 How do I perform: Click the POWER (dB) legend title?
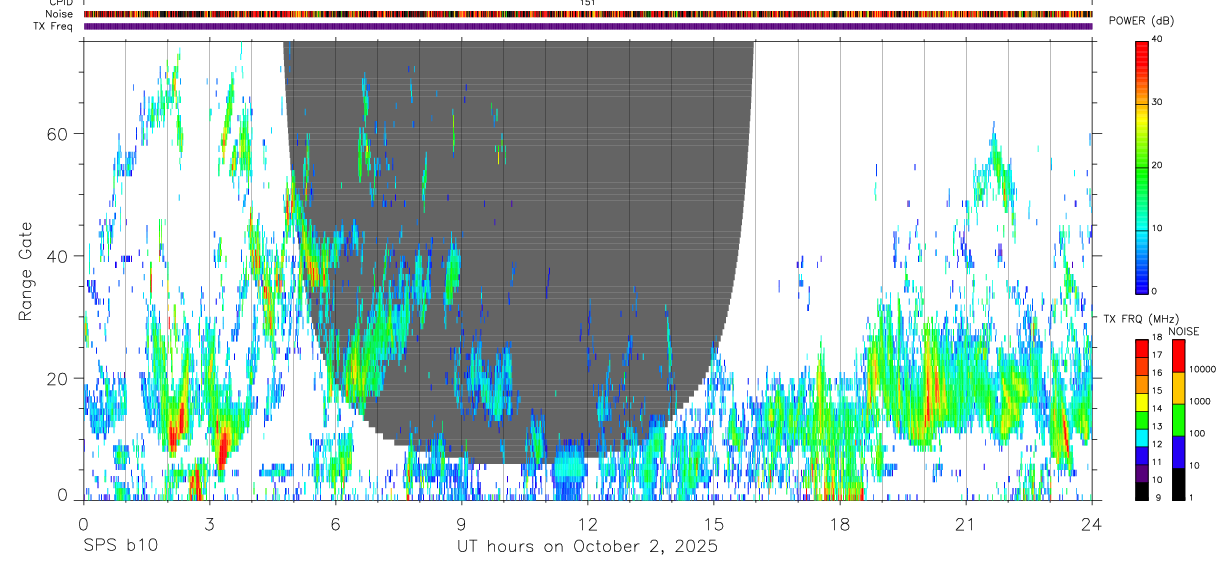pos(1141,23)
